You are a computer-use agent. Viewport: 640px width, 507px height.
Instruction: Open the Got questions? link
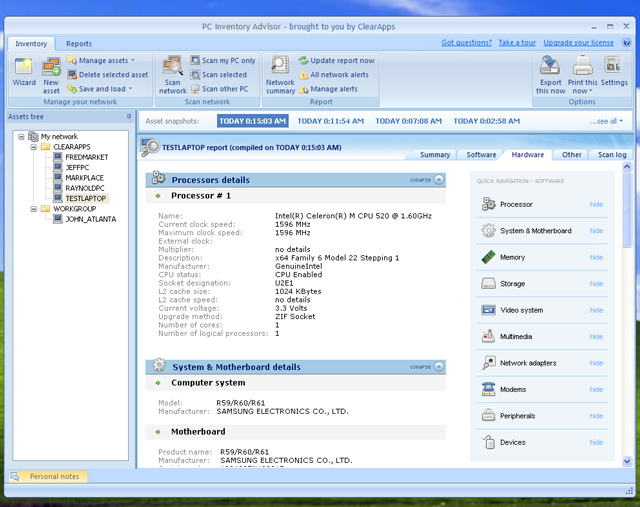[467, 42]
